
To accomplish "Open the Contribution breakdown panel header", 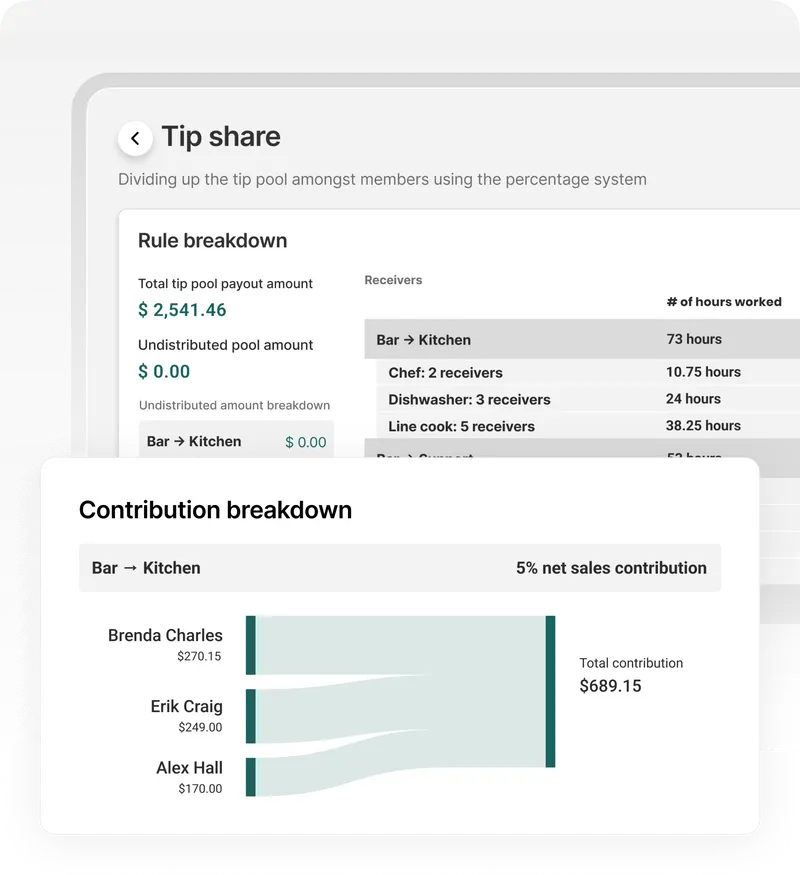I will click(x=215, y=510).
